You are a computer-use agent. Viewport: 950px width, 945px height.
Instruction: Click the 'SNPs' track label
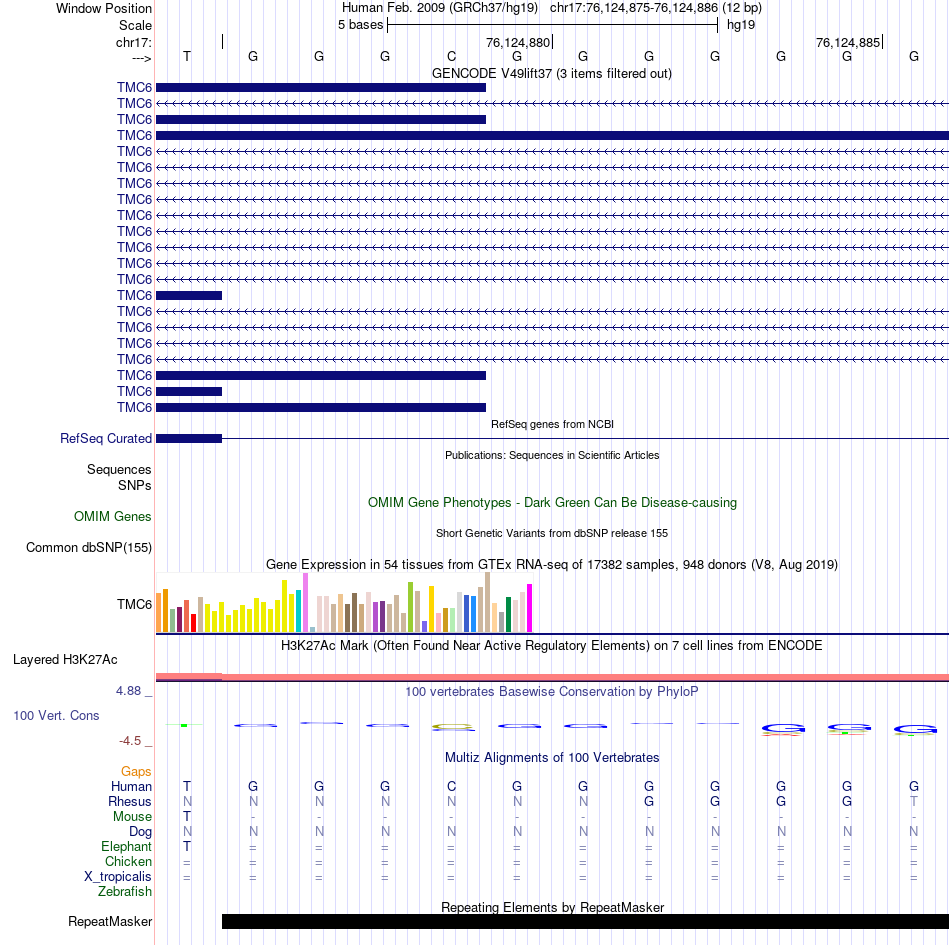coord(135,485)
